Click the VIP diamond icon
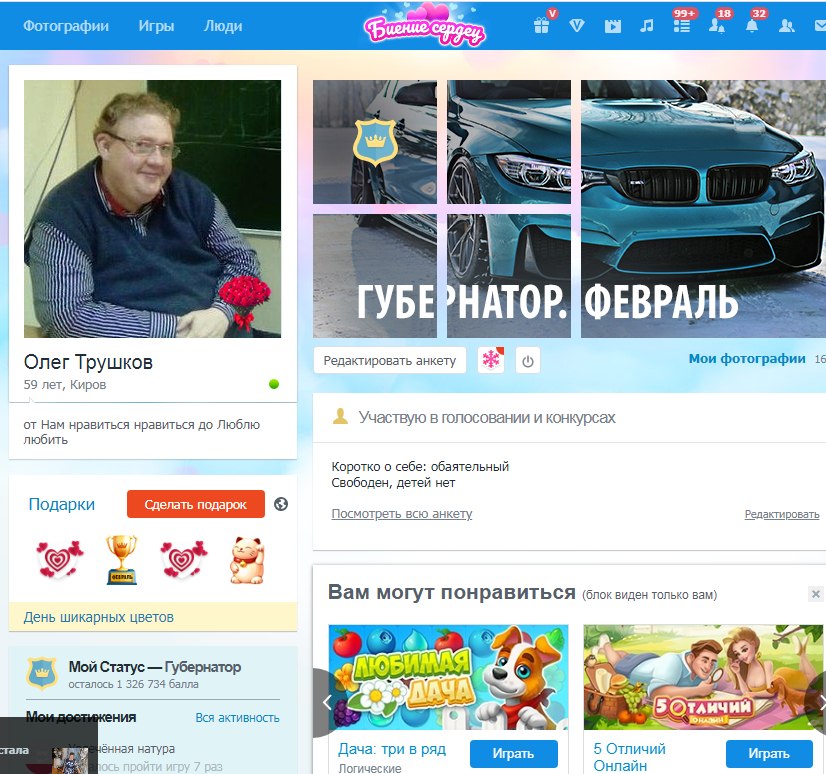This screenshot has width=826, height=774. point(577,26)
